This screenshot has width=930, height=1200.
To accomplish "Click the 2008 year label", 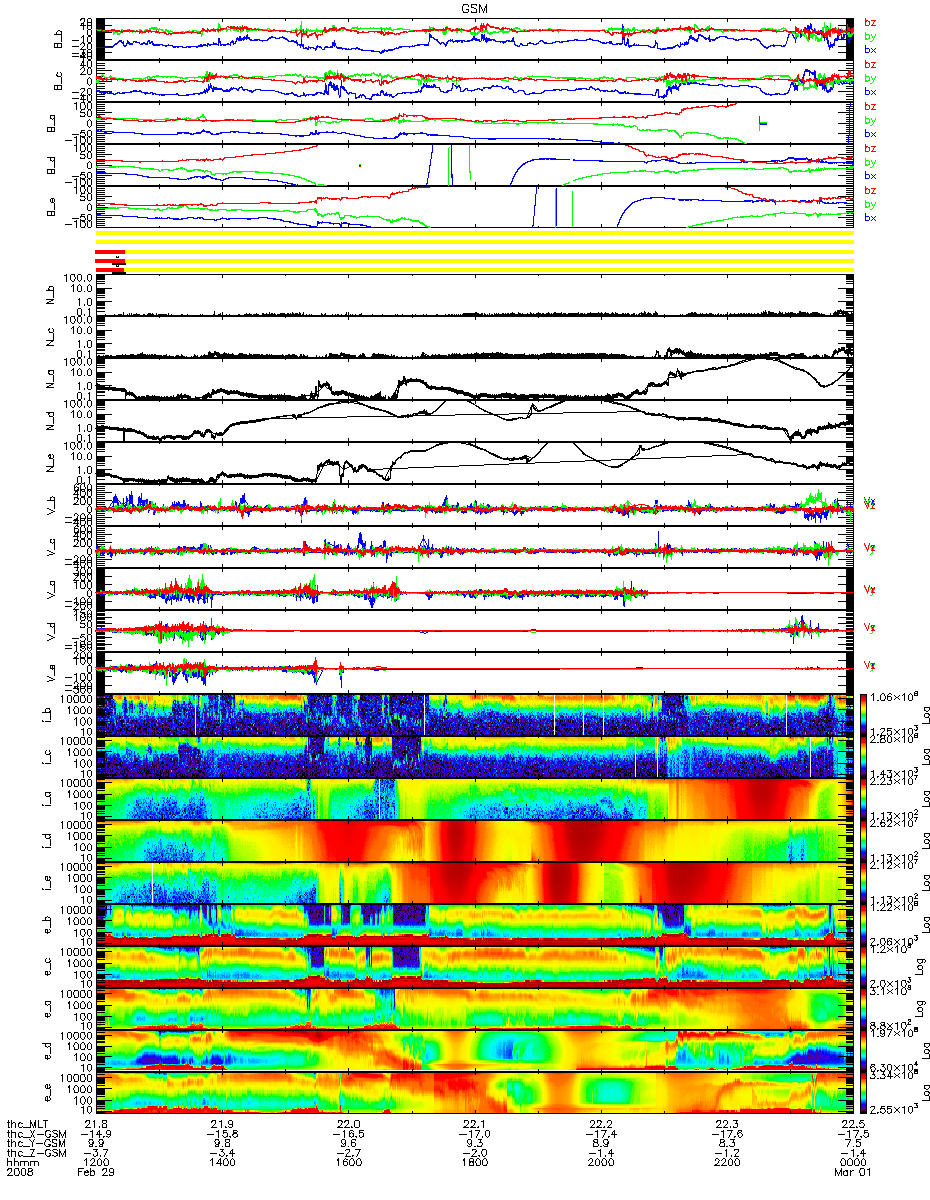I will (21, 1174).
